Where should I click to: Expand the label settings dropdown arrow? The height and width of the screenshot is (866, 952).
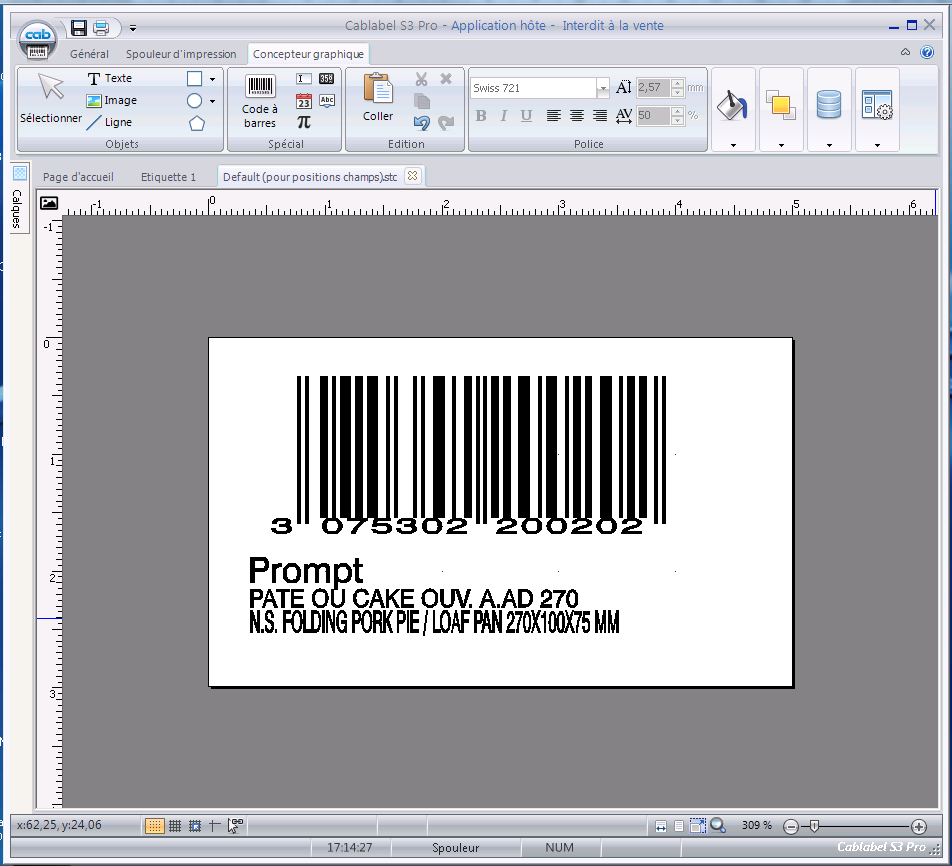pos(877,145)
